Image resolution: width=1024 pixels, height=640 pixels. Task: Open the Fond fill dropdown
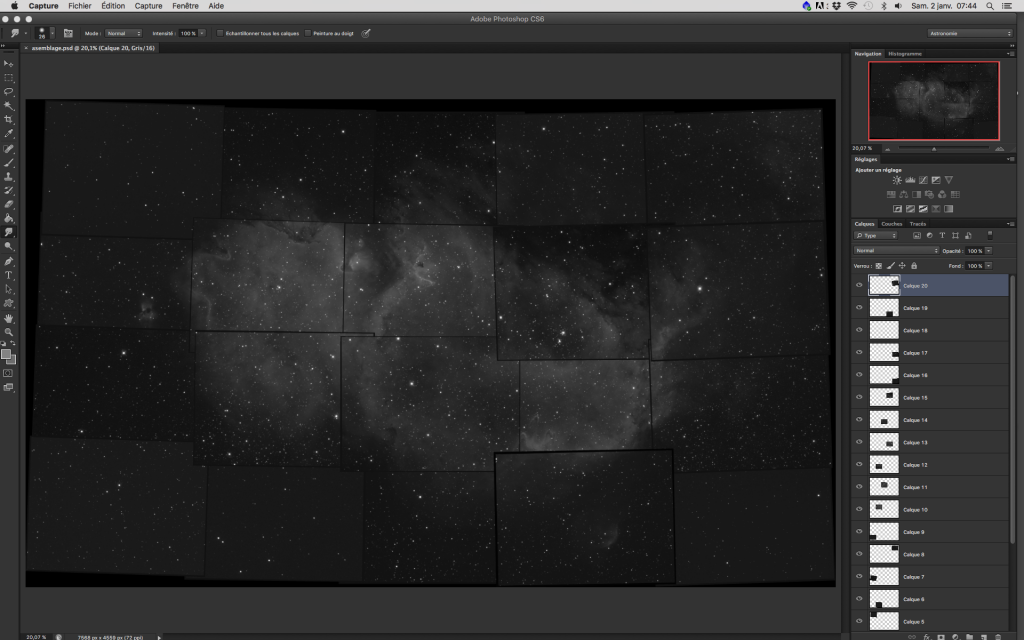(989, 266)
